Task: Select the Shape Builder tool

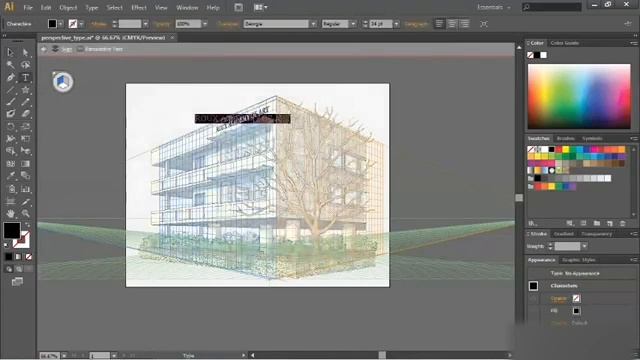Action: (x=10, y=151)
